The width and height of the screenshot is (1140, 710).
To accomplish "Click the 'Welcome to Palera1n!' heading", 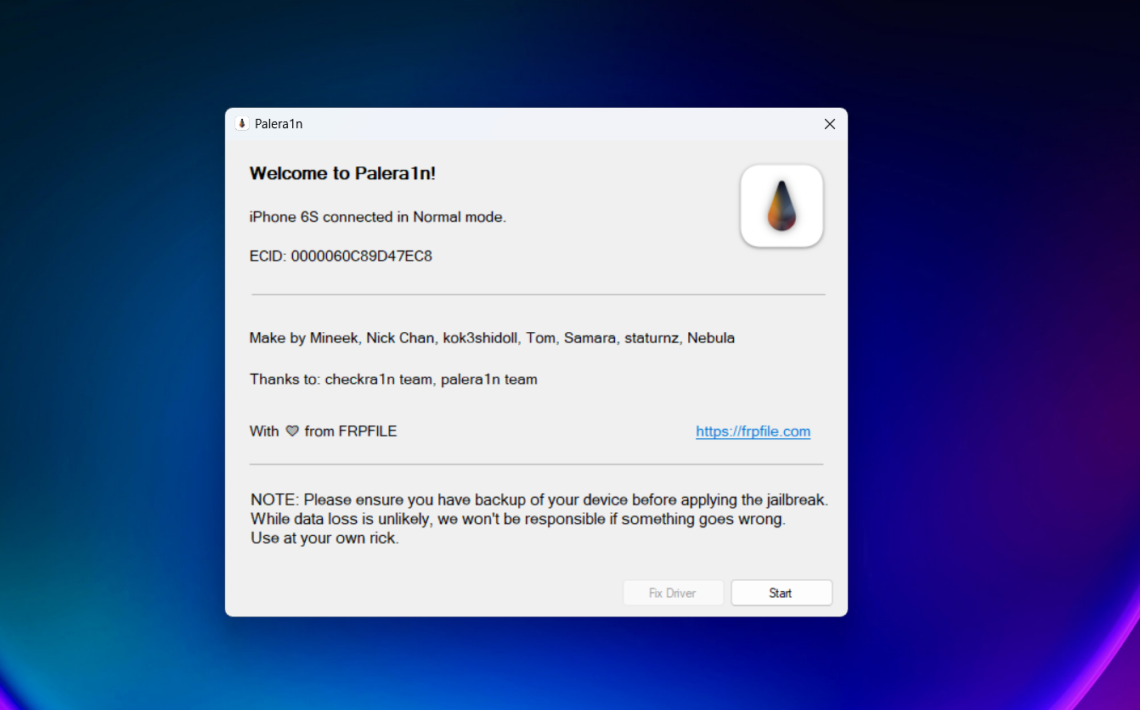I will click(342, 174).
